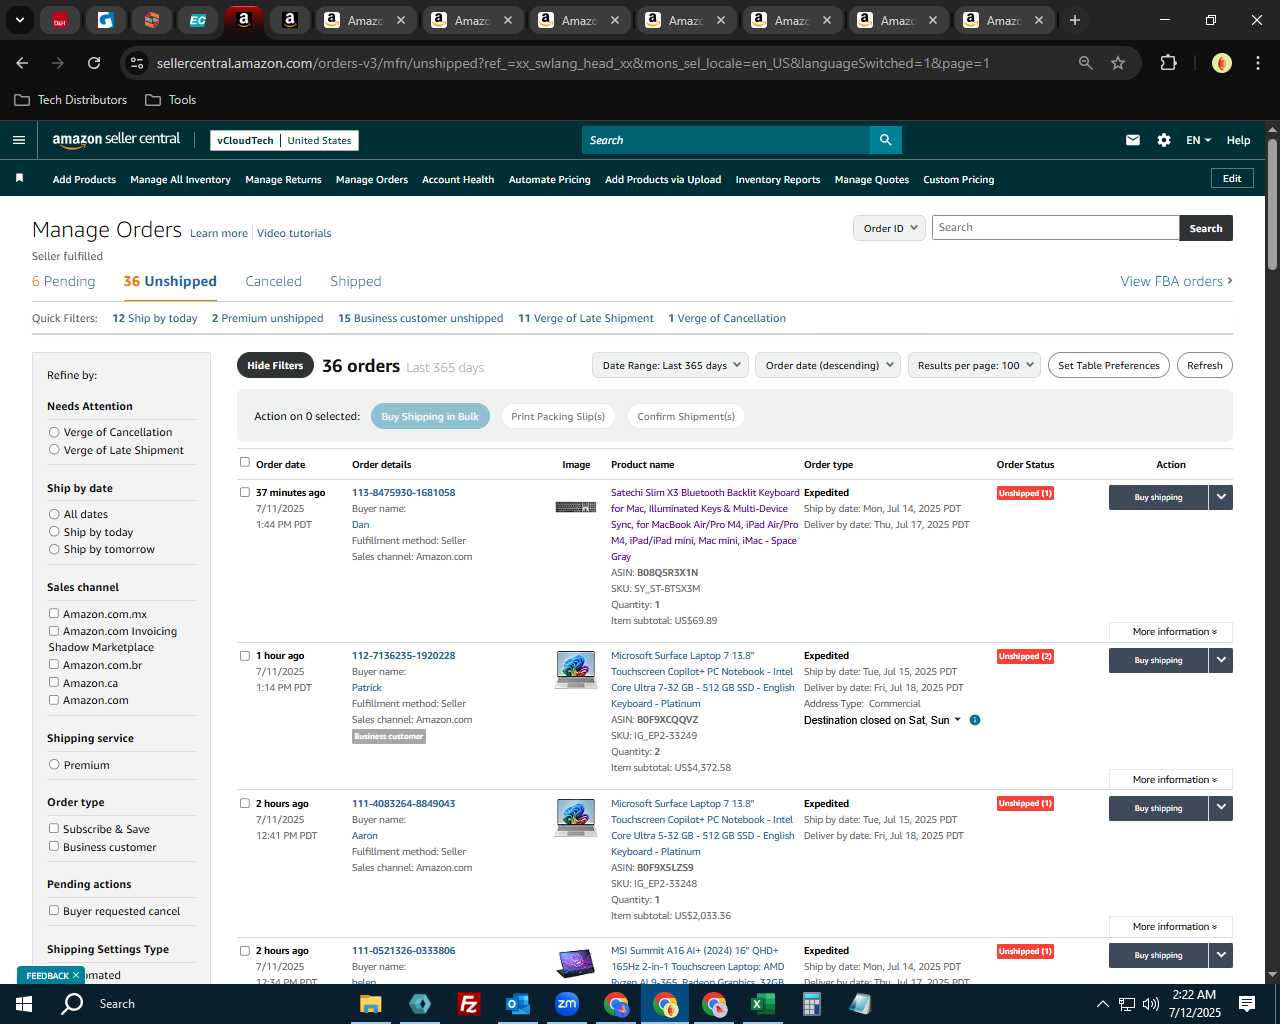Click the Seller Central header search field
Viewport: 1280px width, 1024px height.
(x=726, y=140)
